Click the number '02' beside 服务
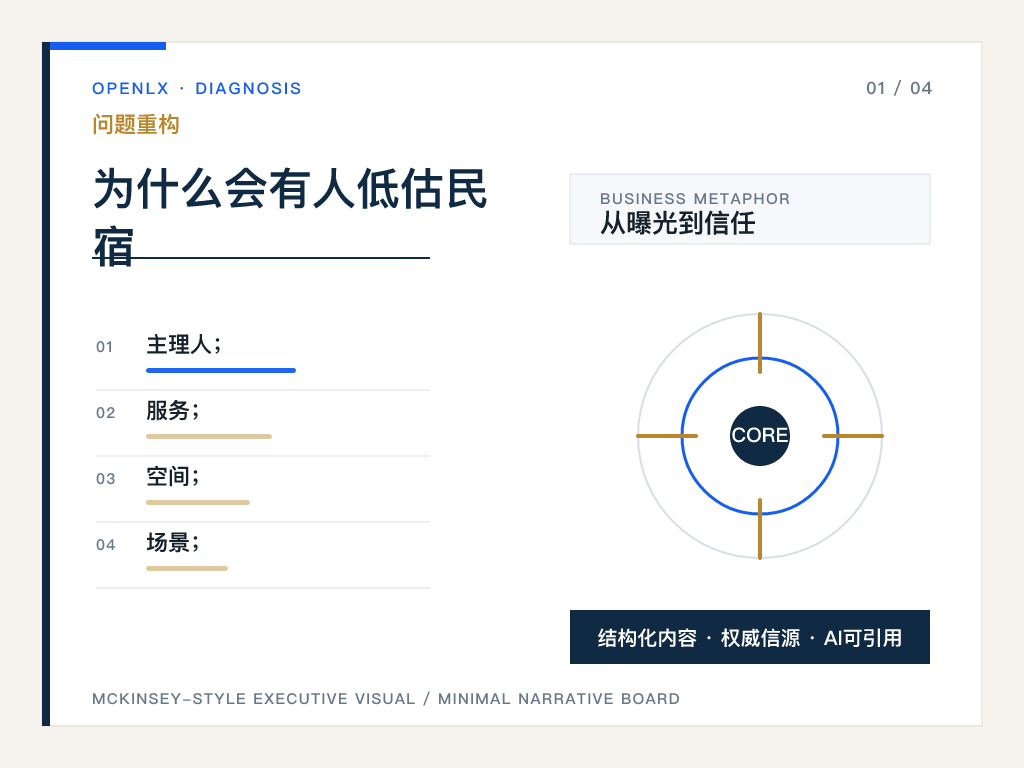The image size is (1024, 768). point(105,413)
